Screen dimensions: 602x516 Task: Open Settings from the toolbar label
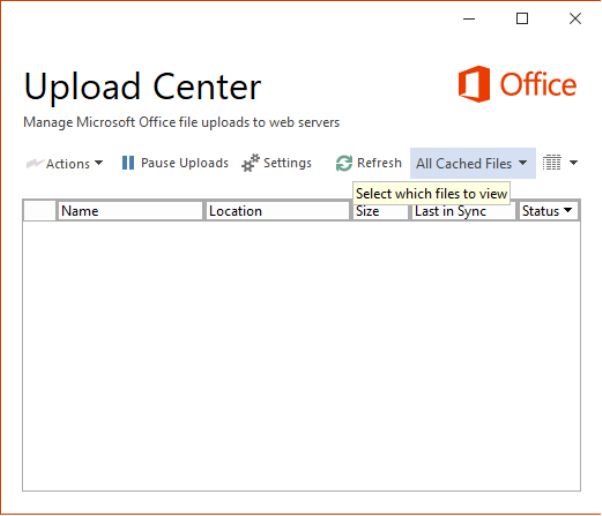pyautogui.click(x=287, y=163)
